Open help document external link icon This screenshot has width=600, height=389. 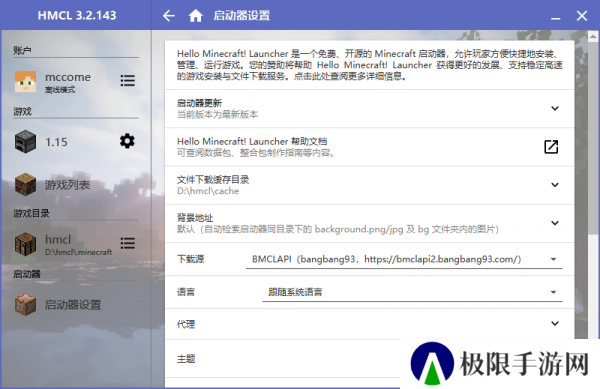coord(551,146)
